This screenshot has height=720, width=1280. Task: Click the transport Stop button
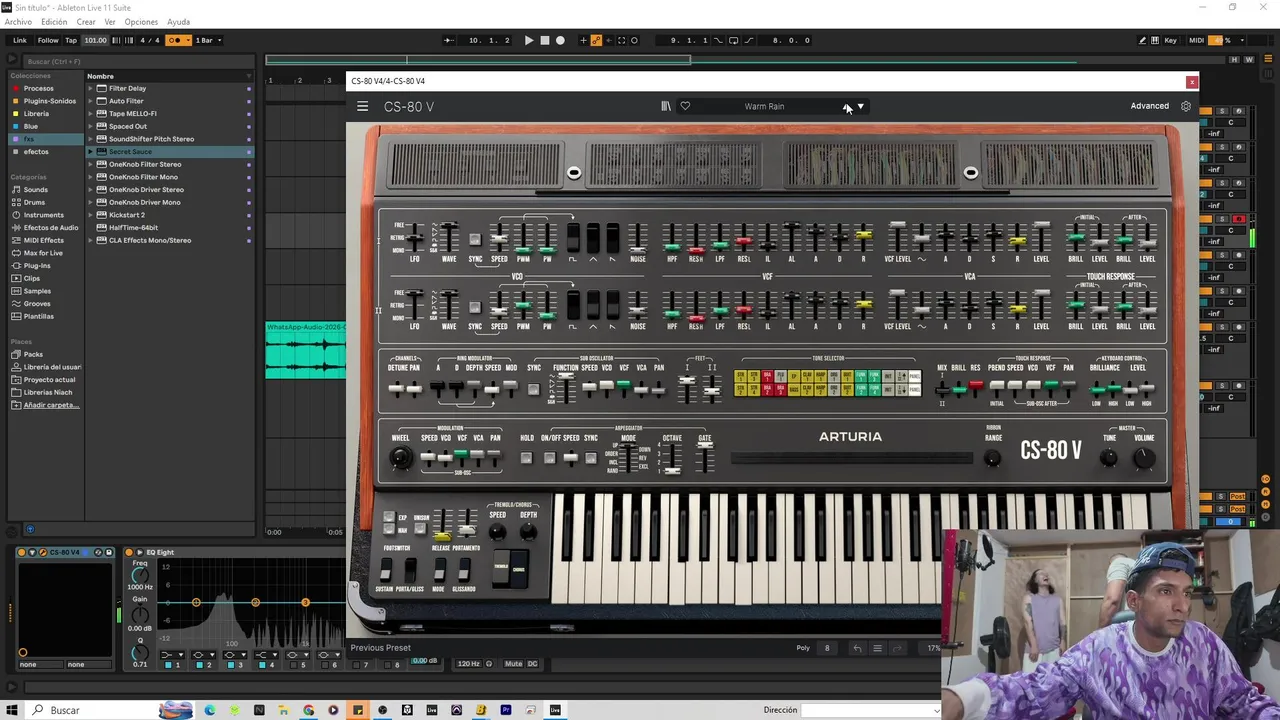pyautogui.click(x=544, y=40)
